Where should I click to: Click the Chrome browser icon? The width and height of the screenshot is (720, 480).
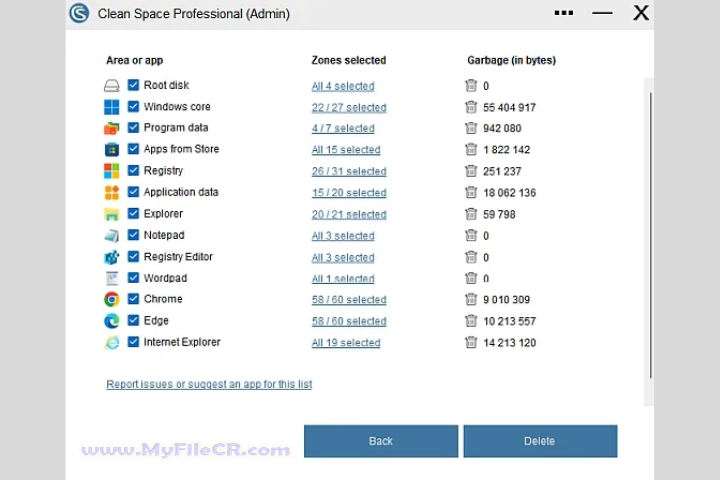coord(112,299)
